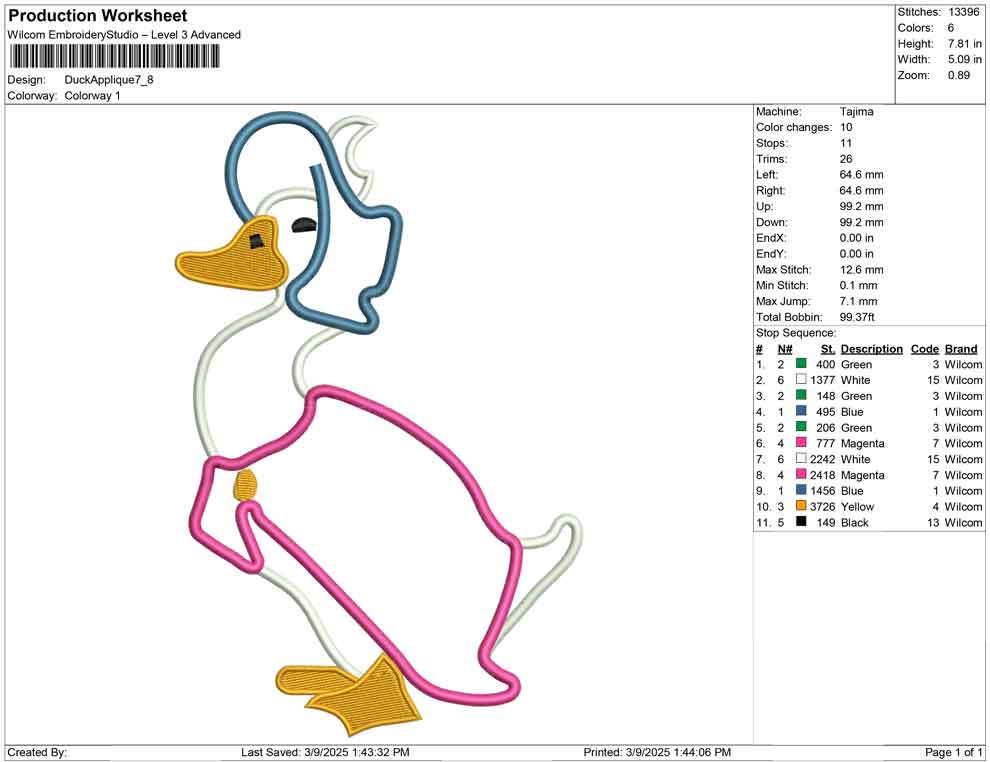Click the blue color swatch in row 9

[799, 491]
